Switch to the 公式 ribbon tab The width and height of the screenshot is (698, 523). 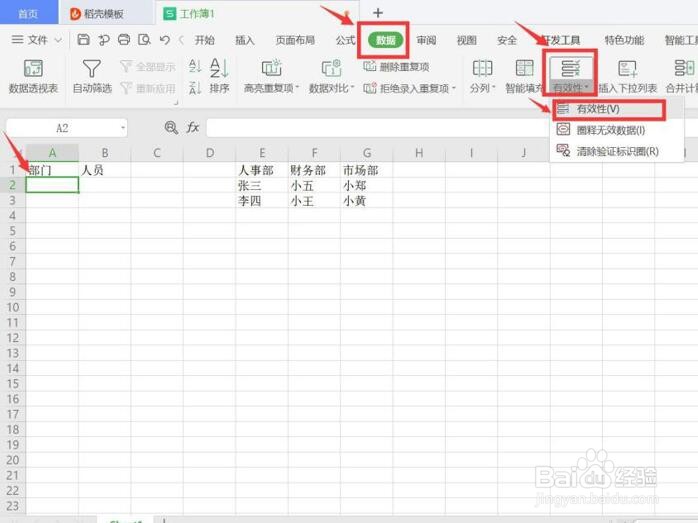pyautogui.click(x=346, y=40)
